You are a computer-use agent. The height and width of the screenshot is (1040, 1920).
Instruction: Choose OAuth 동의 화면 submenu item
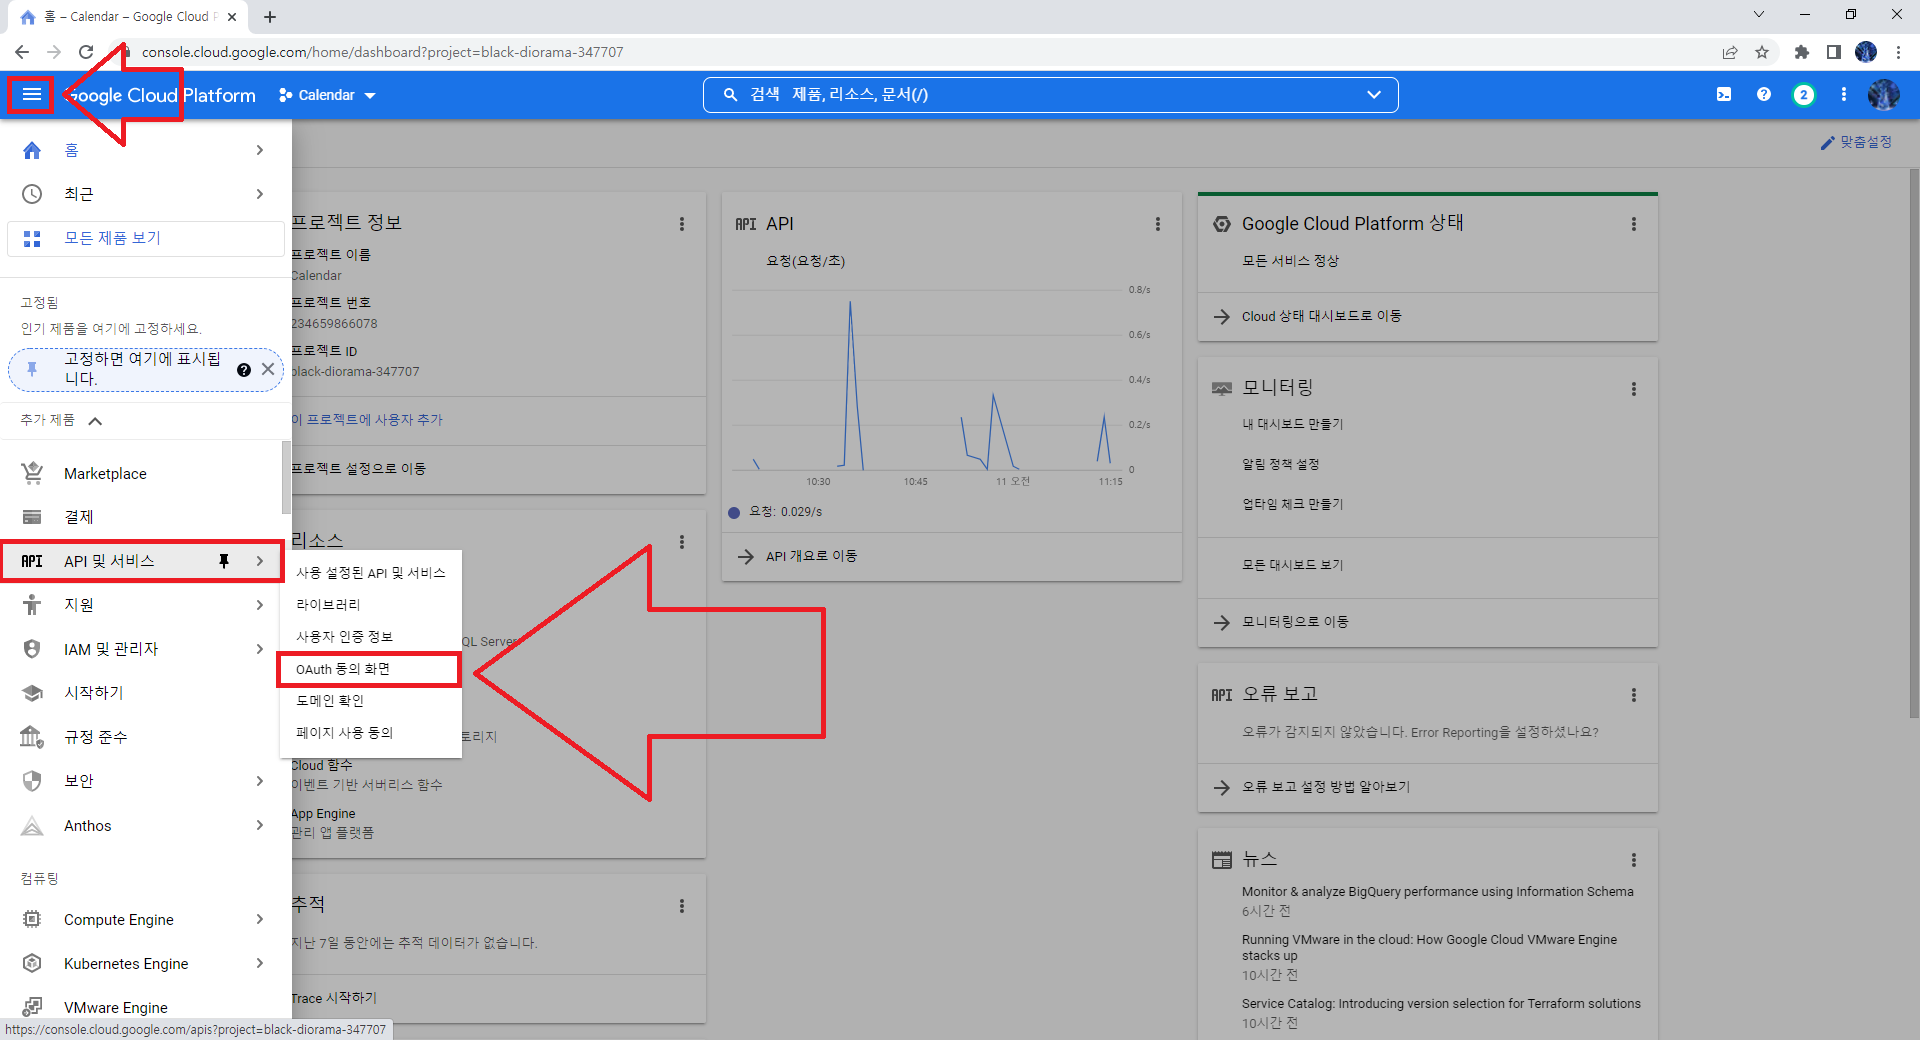coord(369,669)
